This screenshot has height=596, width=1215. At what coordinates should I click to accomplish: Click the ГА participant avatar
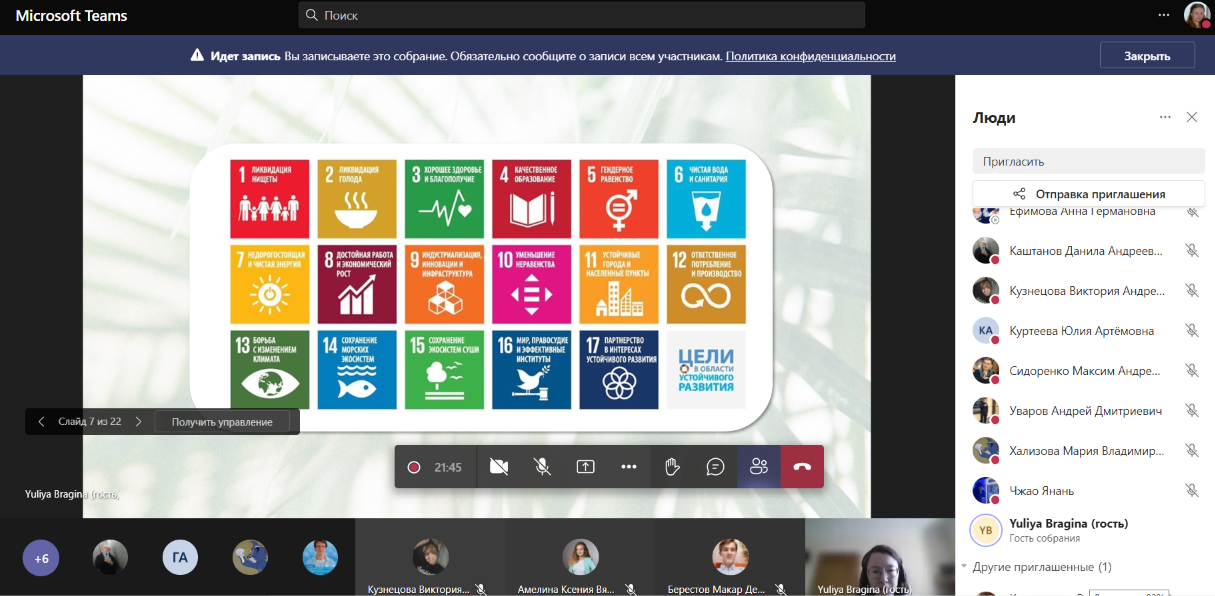click(180, 558)
